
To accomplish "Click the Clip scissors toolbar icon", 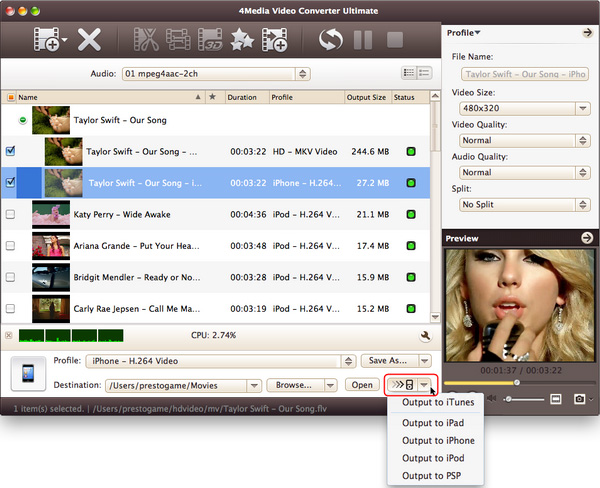I will (x=142, y=40).
